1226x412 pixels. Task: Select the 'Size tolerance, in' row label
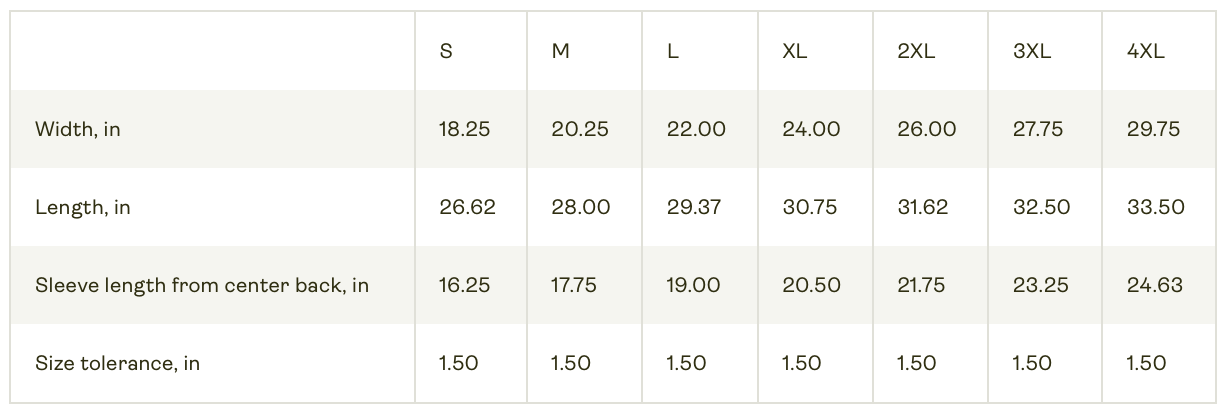click(x=117, y=363)
